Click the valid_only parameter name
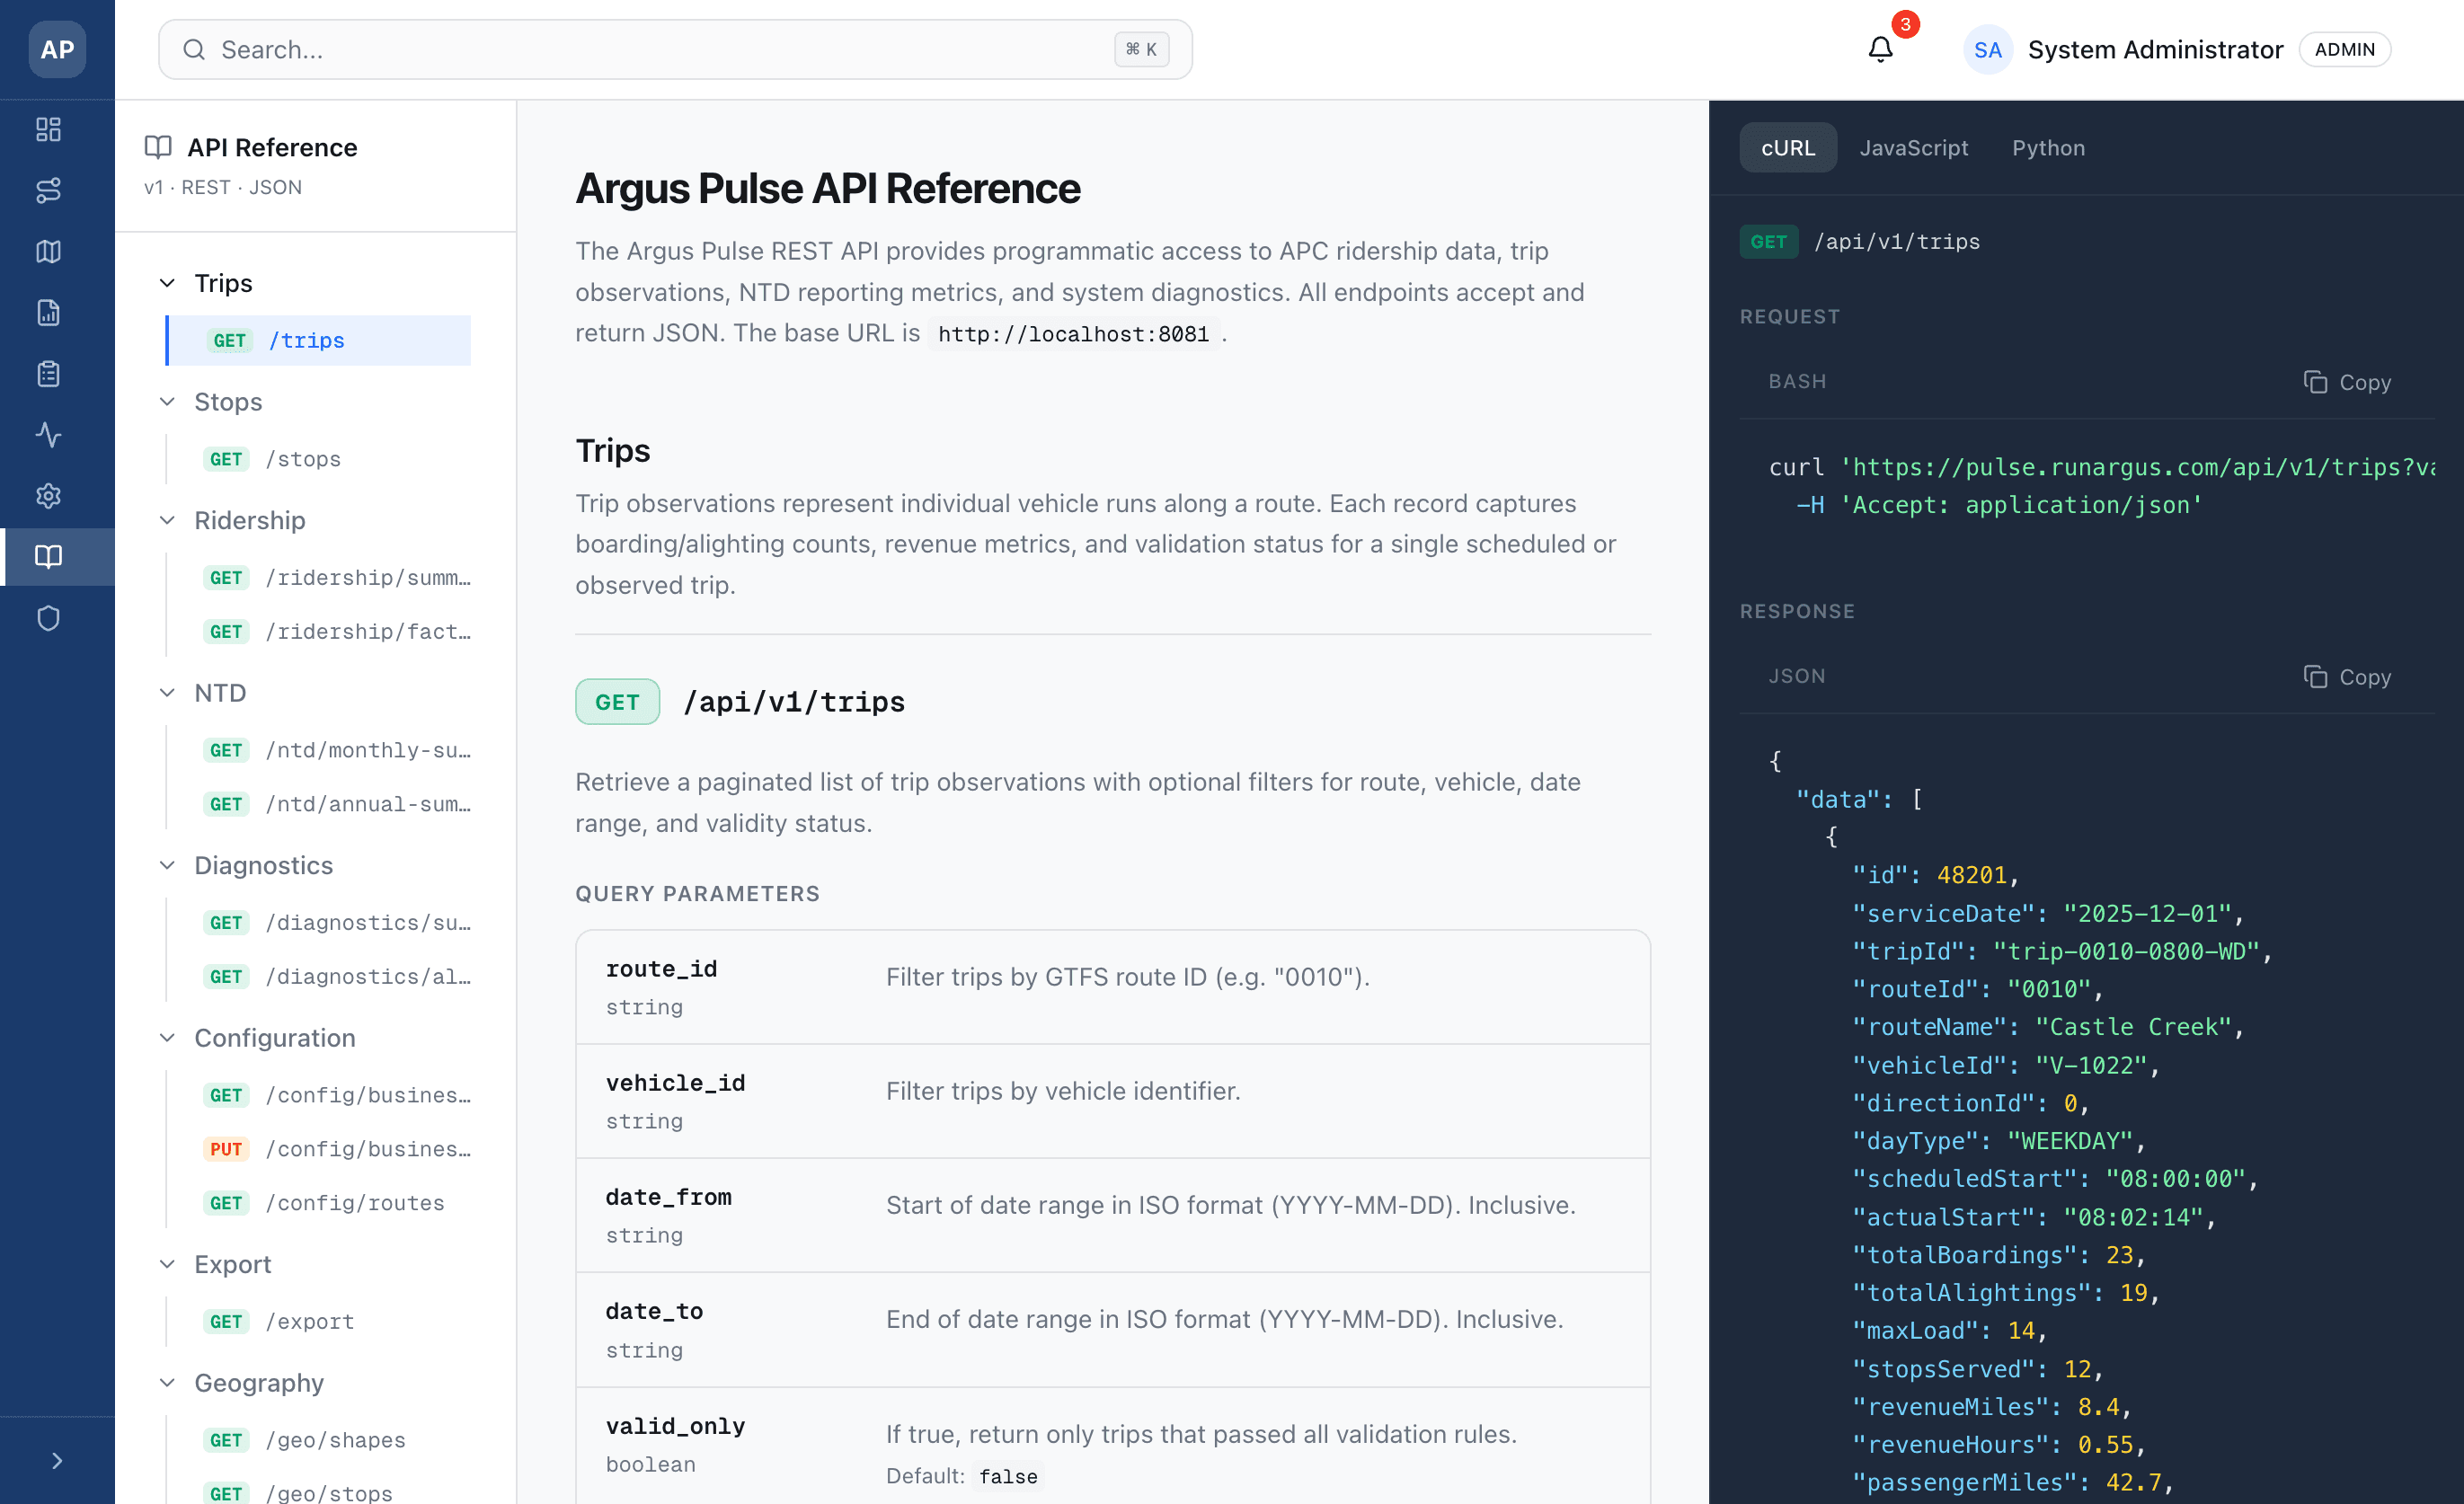The image size is (2464, 1504). (675, 1425)
